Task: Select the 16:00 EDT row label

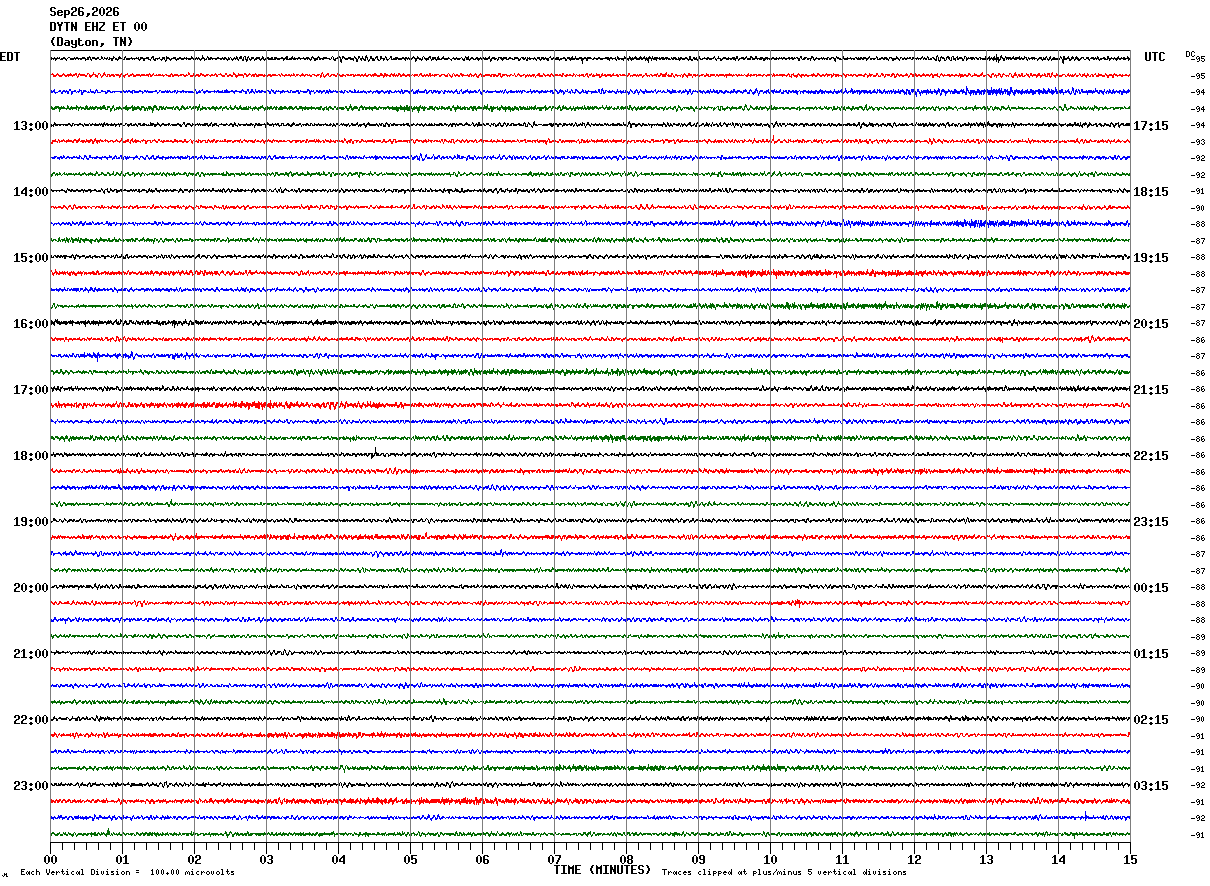Action: tap(31, 324)
